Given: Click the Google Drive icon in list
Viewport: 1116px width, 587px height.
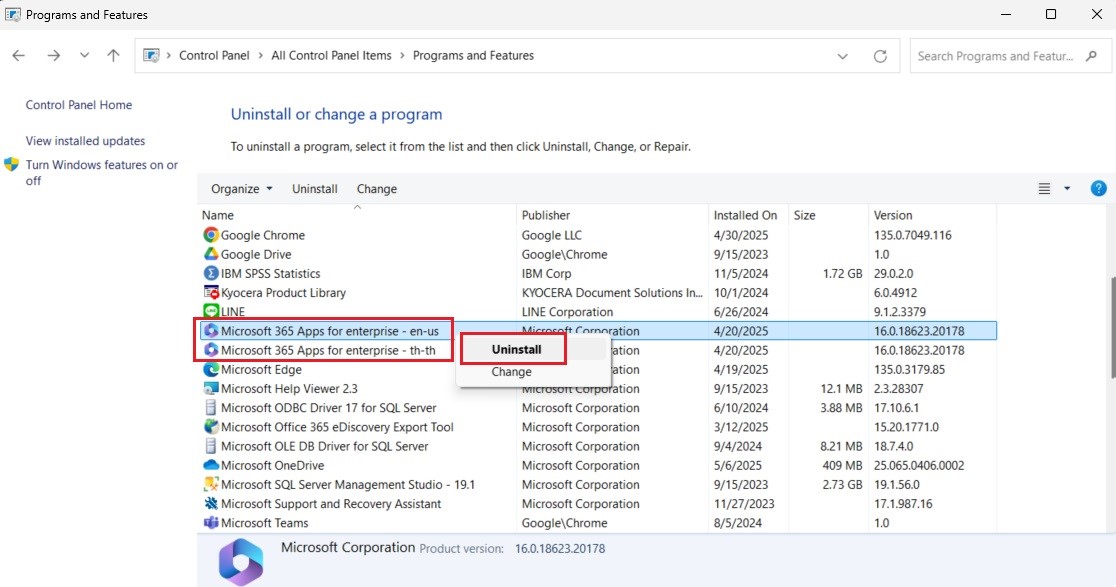Looking at the screenshot, I should [x=210, y=254].
